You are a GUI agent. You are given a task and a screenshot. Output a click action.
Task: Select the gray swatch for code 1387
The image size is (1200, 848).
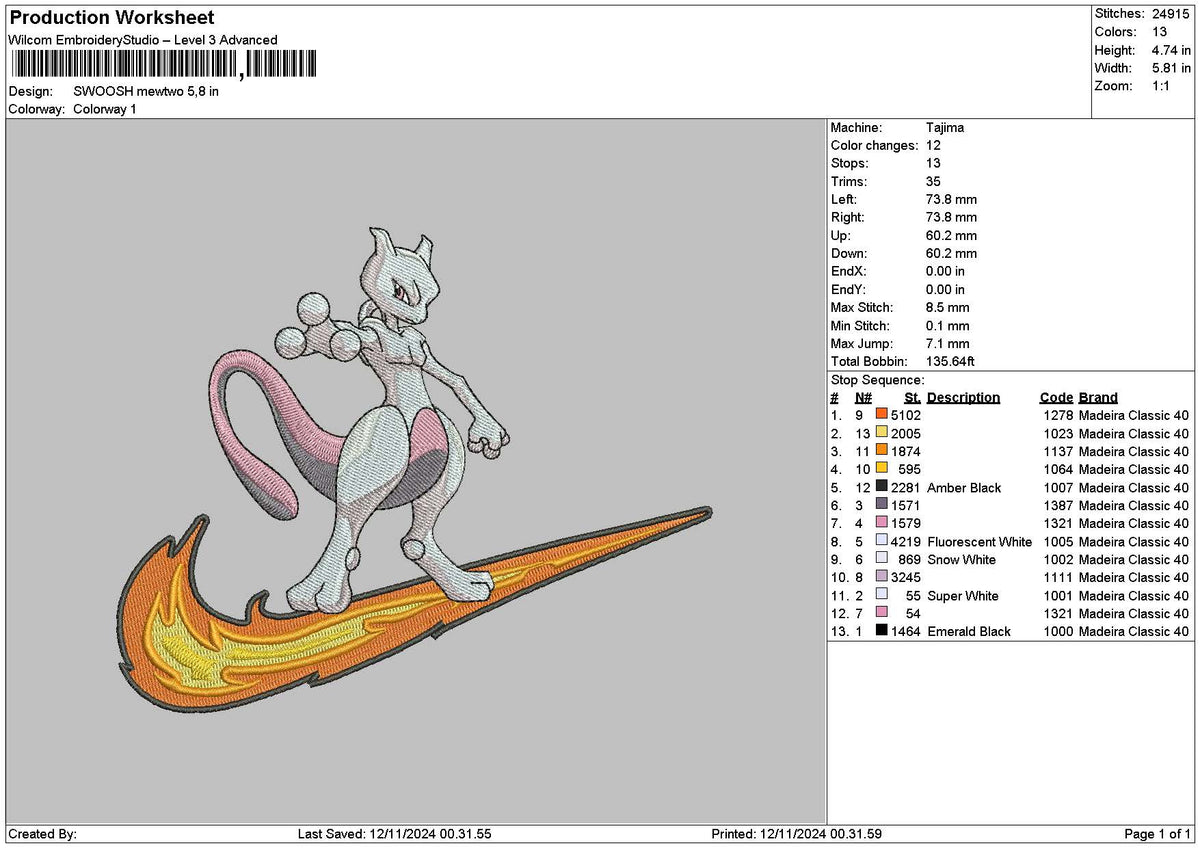(882, 505)
